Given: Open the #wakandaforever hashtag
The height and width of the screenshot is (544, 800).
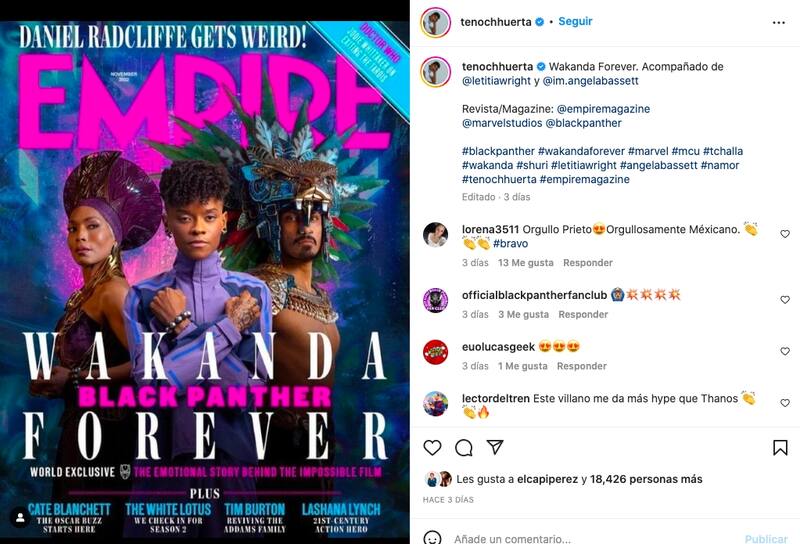Looking at the screenshot, I should [581, 151].
